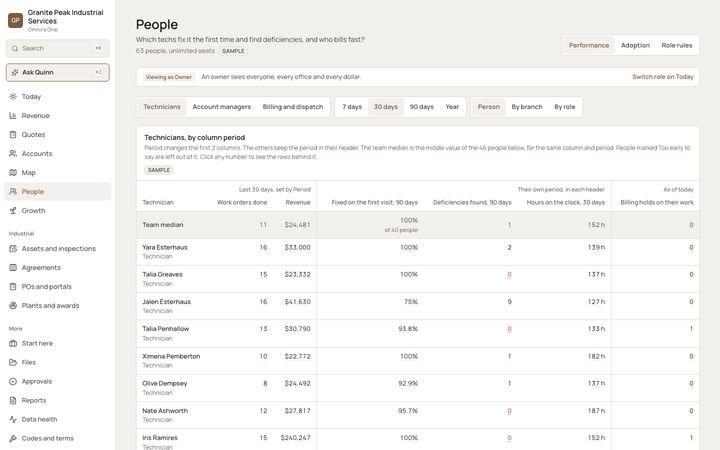Group results By role

[x=564, y=107]
